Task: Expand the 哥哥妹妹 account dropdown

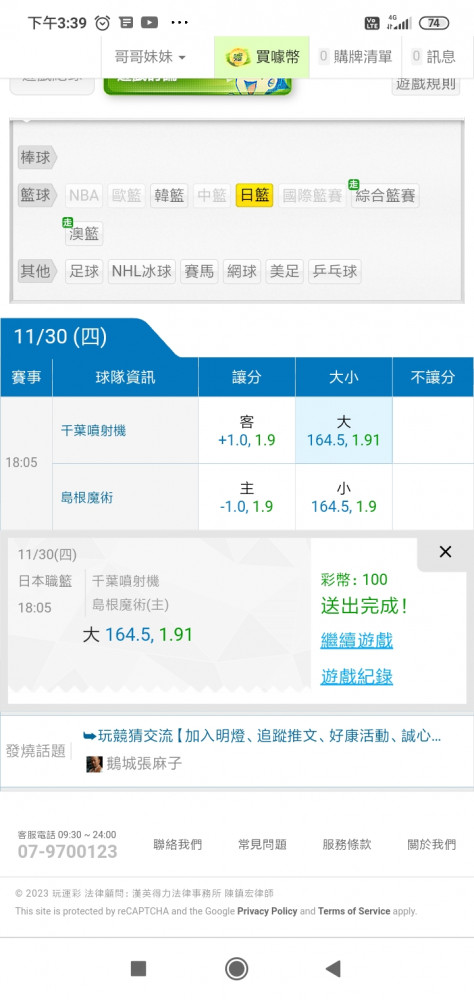Action: (x=151, y=57)
